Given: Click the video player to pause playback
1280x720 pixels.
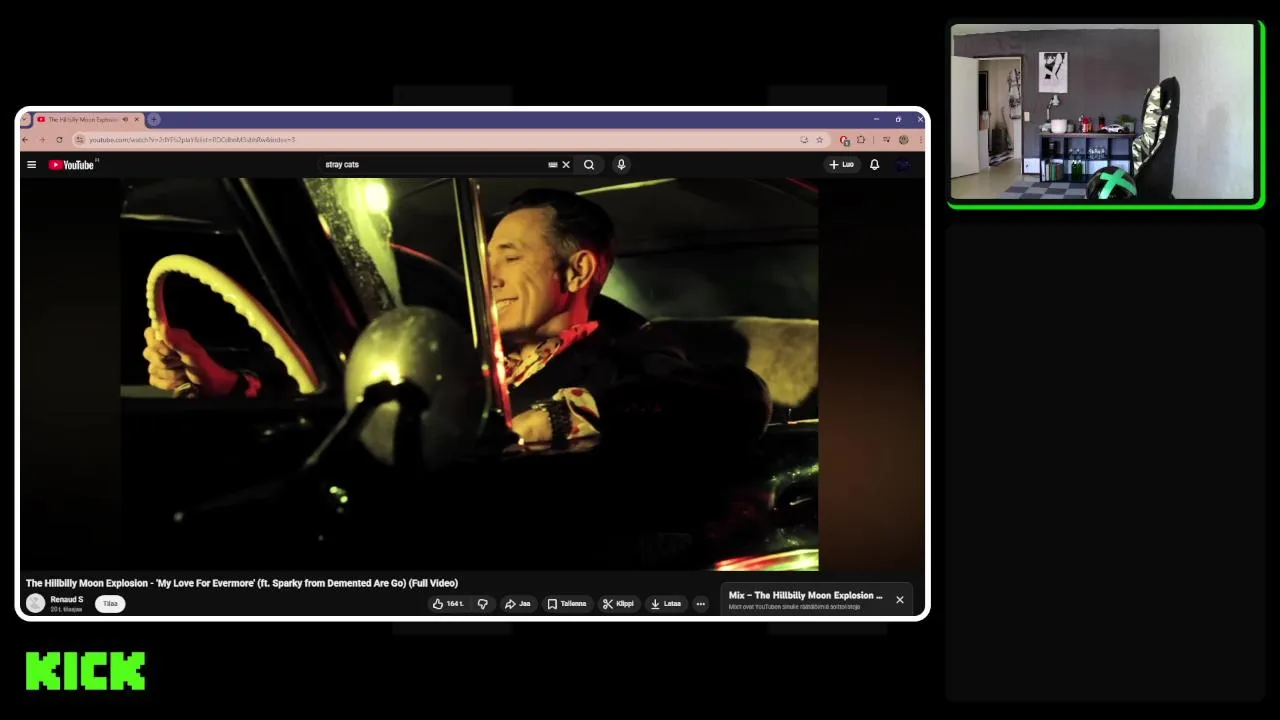Looking at the screenshot, I should click(469, 374).
